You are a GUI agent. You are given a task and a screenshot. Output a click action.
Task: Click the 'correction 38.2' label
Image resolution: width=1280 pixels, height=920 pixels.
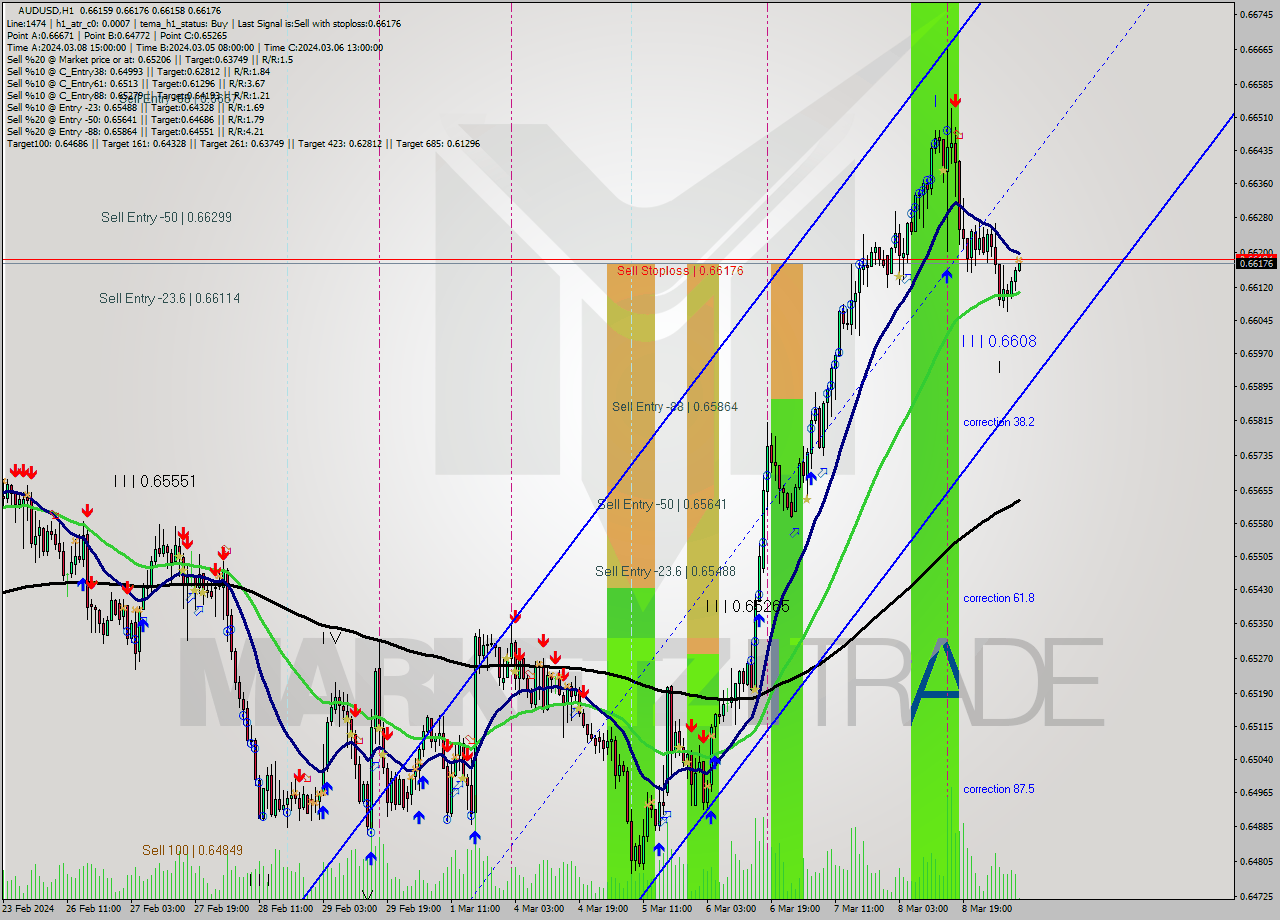tap(999, 422)
